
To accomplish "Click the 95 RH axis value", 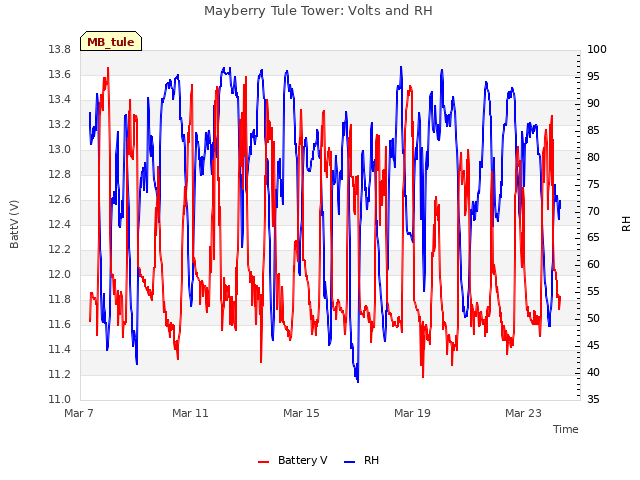I will [593, 77].
